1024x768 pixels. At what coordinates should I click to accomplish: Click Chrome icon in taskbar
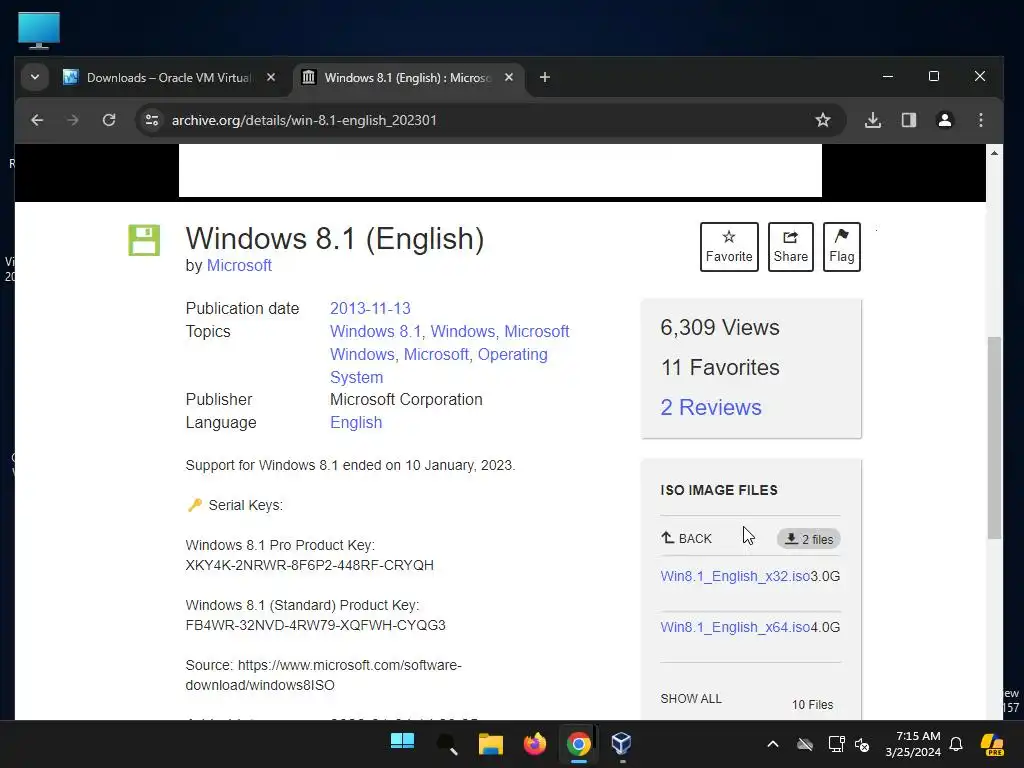[x=579, y=743]
